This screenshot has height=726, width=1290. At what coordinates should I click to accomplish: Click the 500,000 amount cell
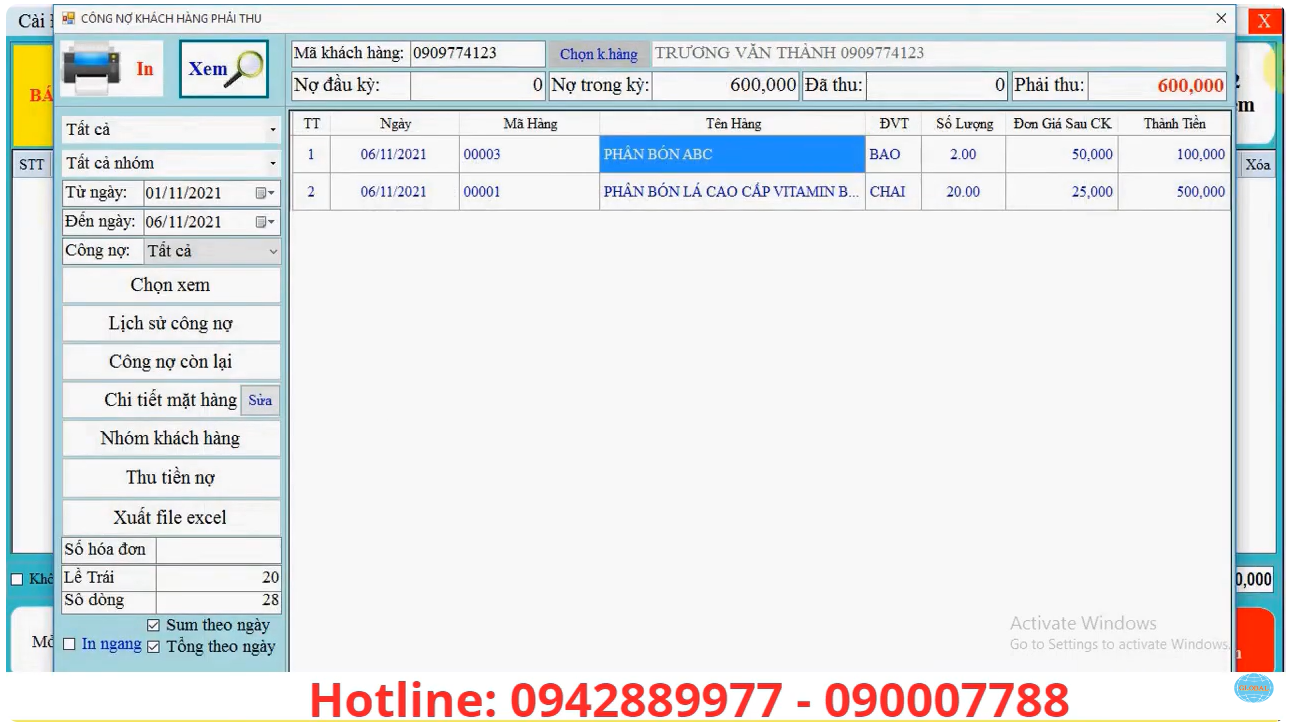[1175, 192]
